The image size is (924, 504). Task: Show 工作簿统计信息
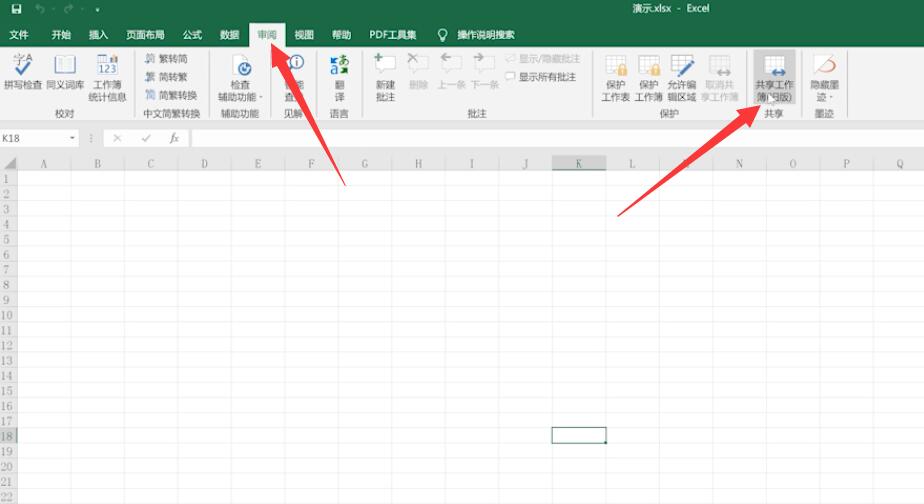(107, 77)
